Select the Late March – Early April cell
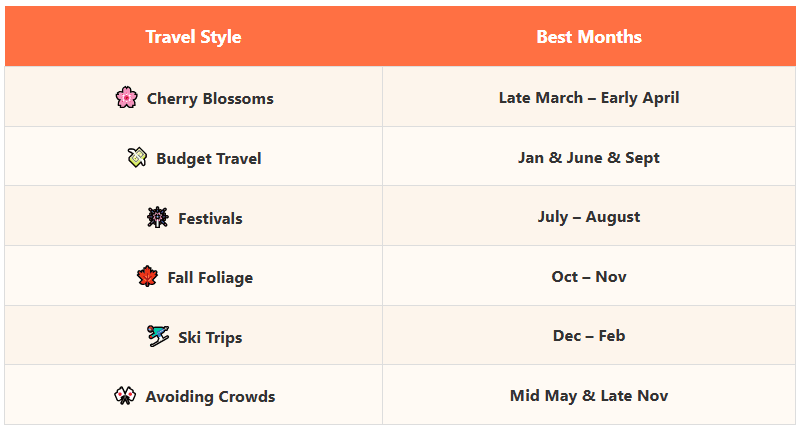 [589, 97]
